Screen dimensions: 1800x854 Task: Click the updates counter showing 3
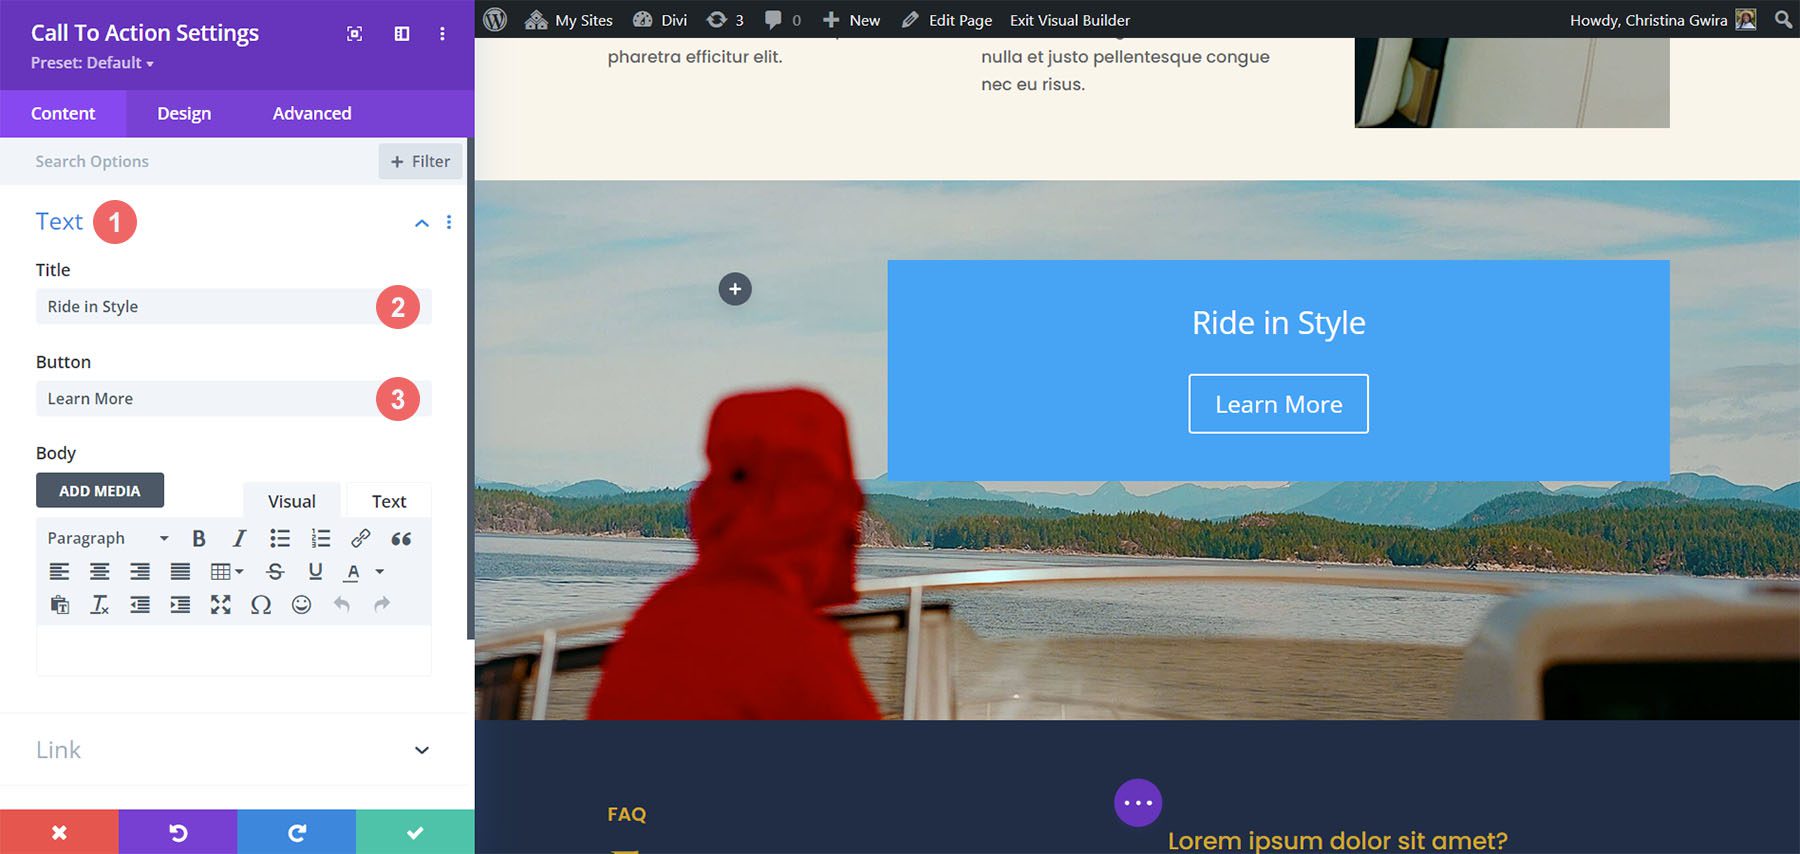tap(725, 20)
